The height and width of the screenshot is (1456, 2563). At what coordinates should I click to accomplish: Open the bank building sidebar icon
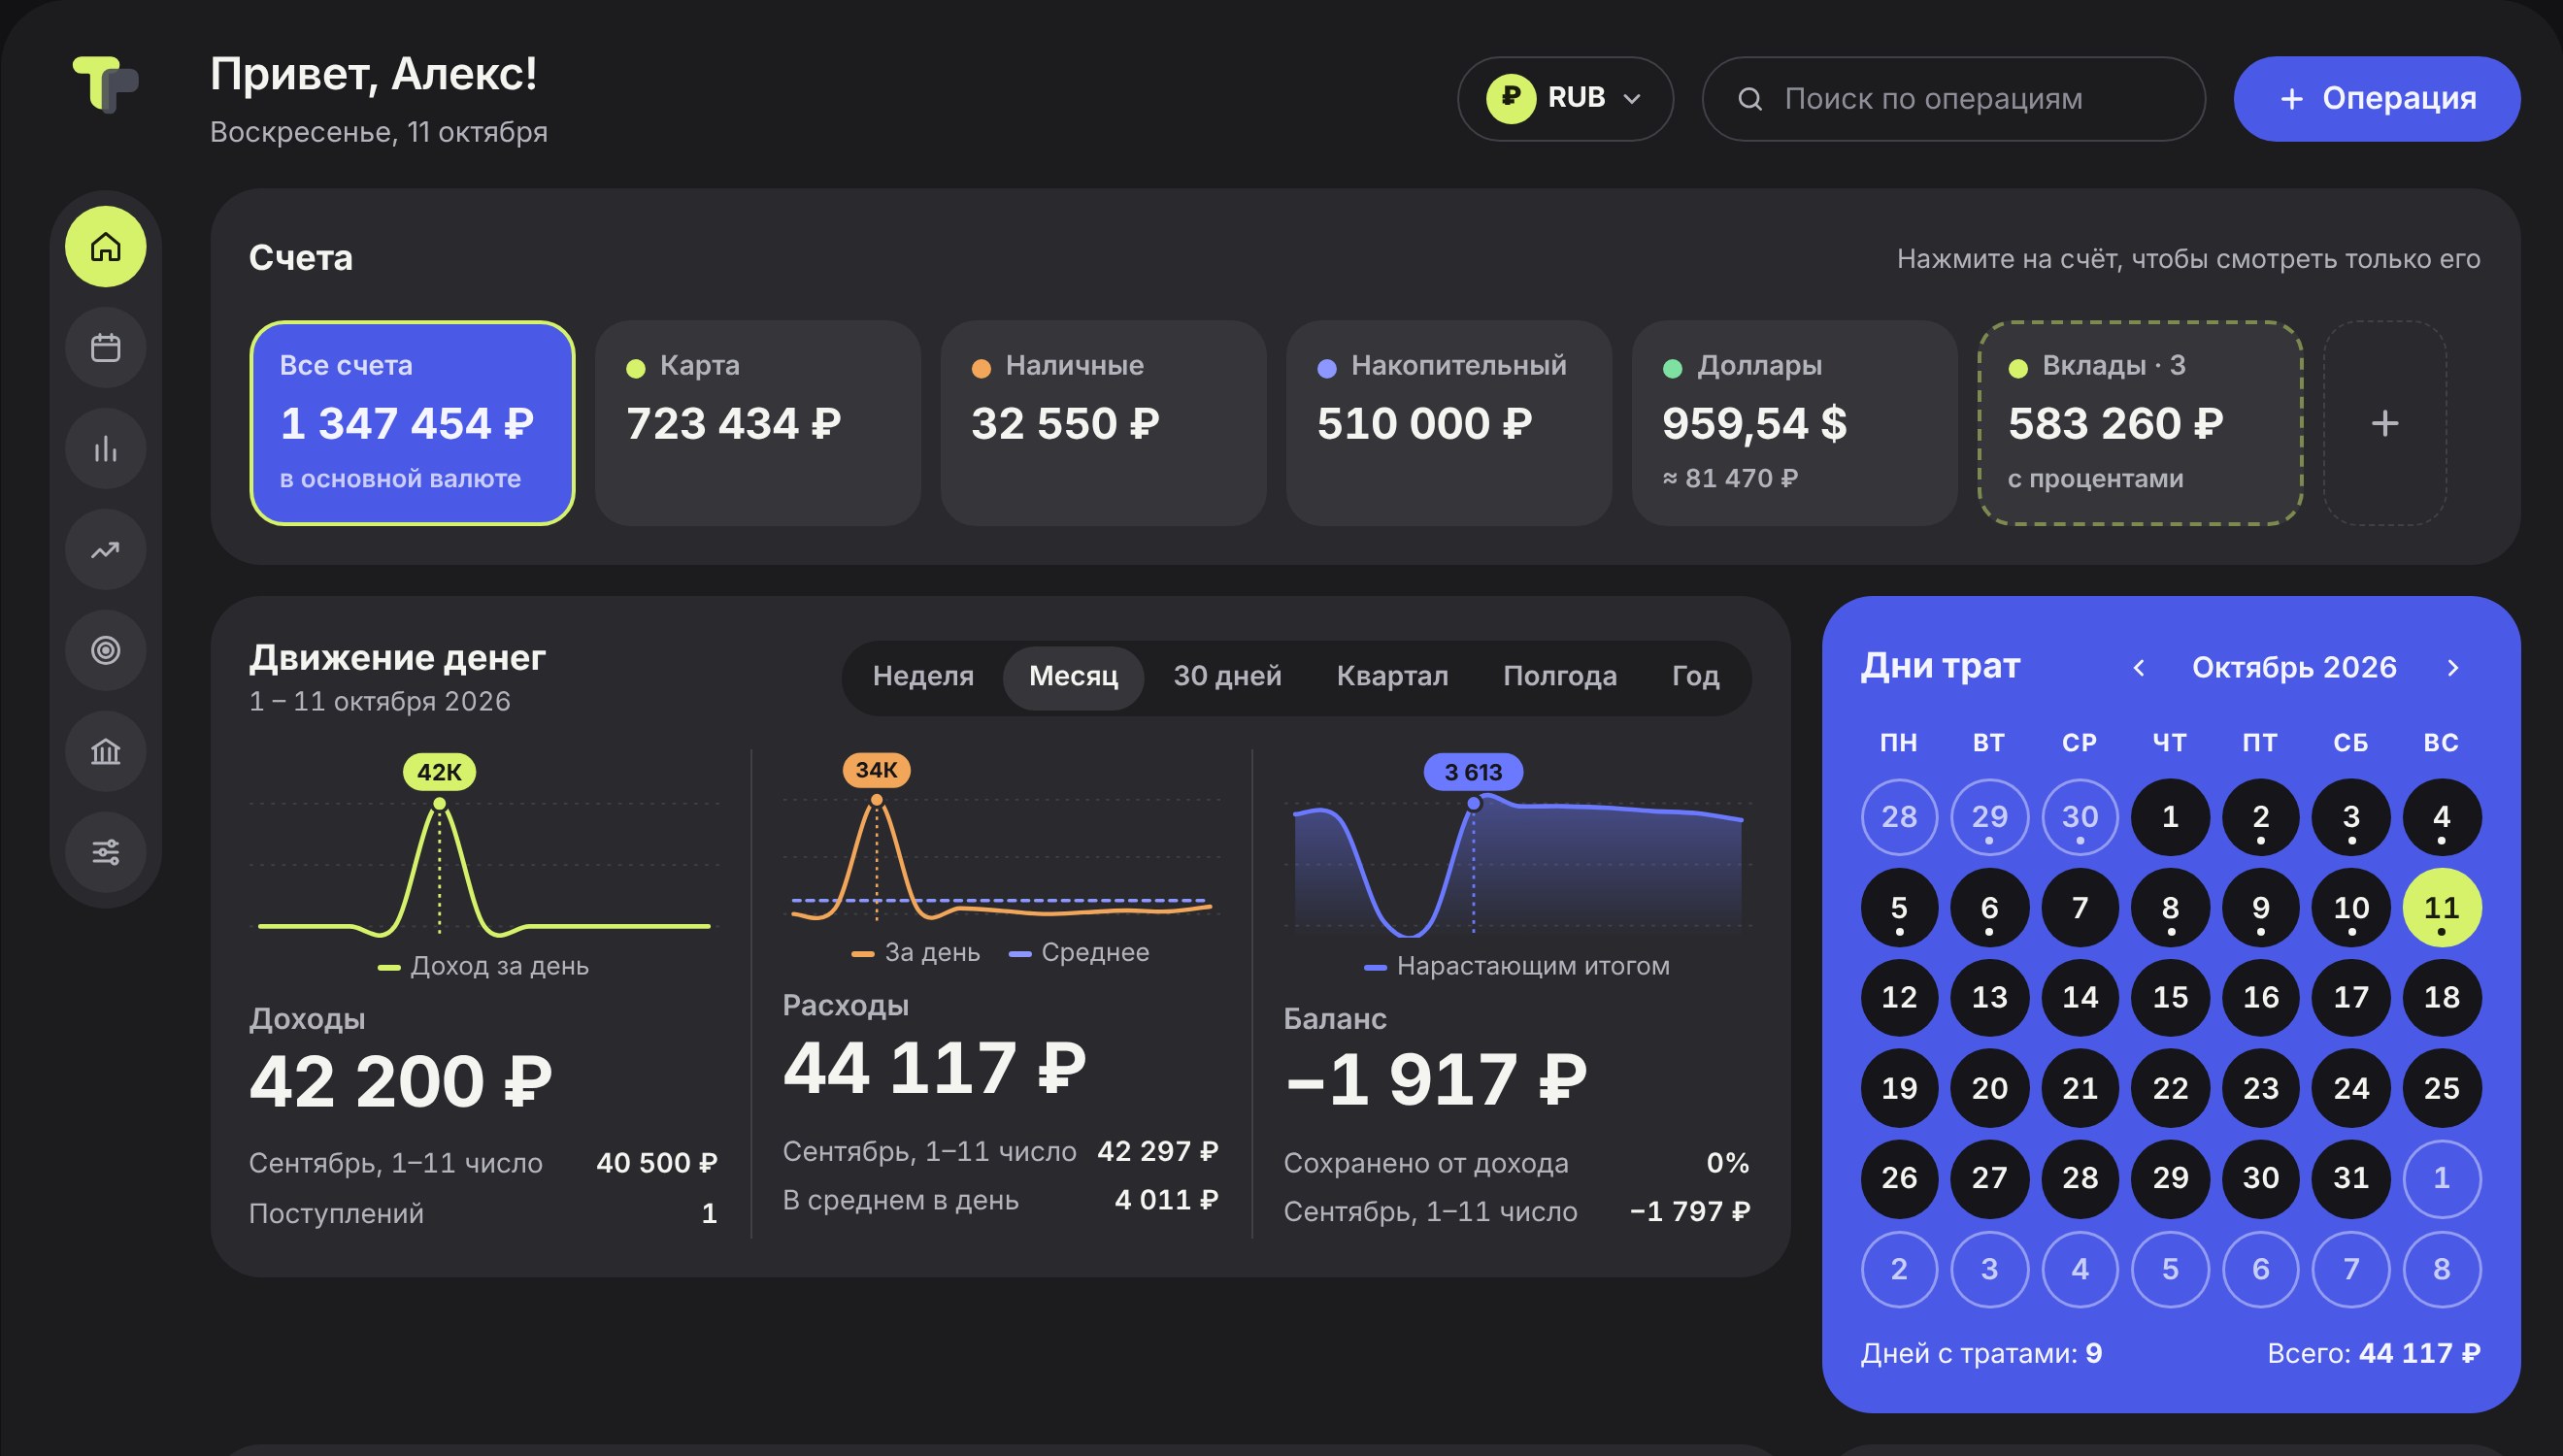pyautogui.click(x=105, y=752)
